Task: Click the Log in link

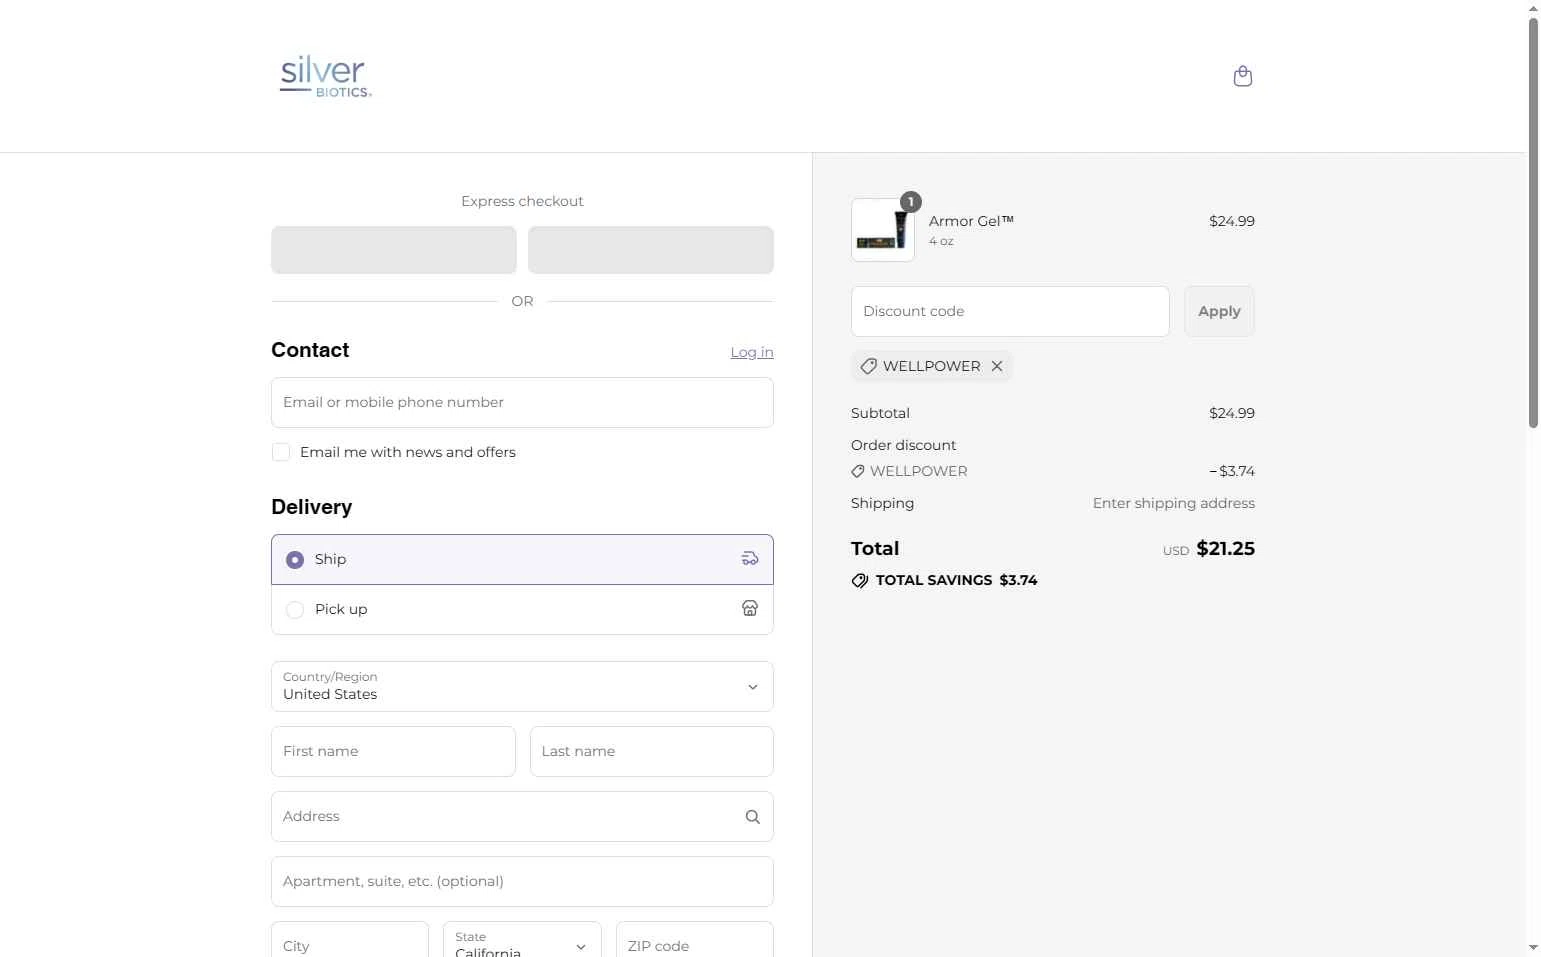Action: click(752, 352)
